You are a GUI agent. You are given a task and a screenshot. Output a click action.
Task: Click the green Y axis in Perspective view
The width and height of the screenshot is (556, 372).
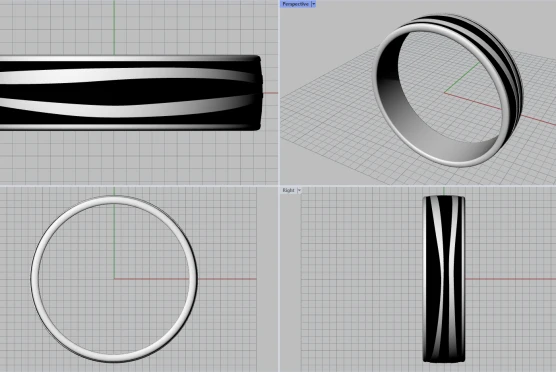point(462,78)
